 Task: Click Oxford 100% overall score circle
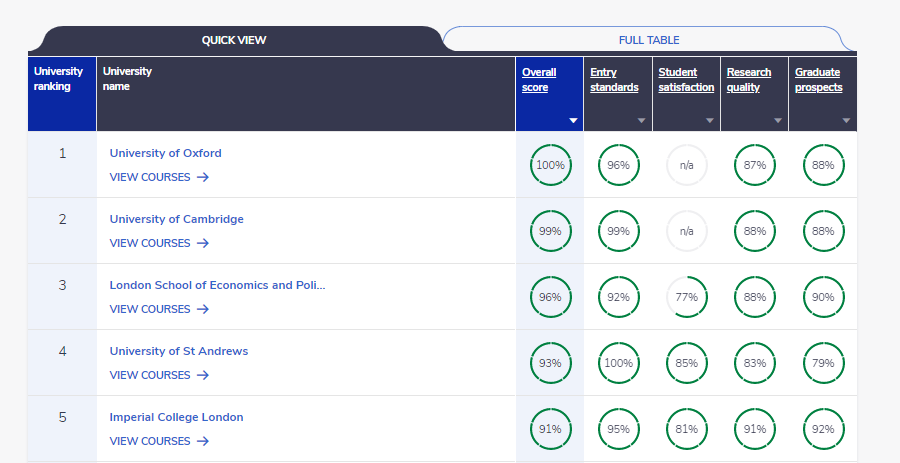pos(550,165)
